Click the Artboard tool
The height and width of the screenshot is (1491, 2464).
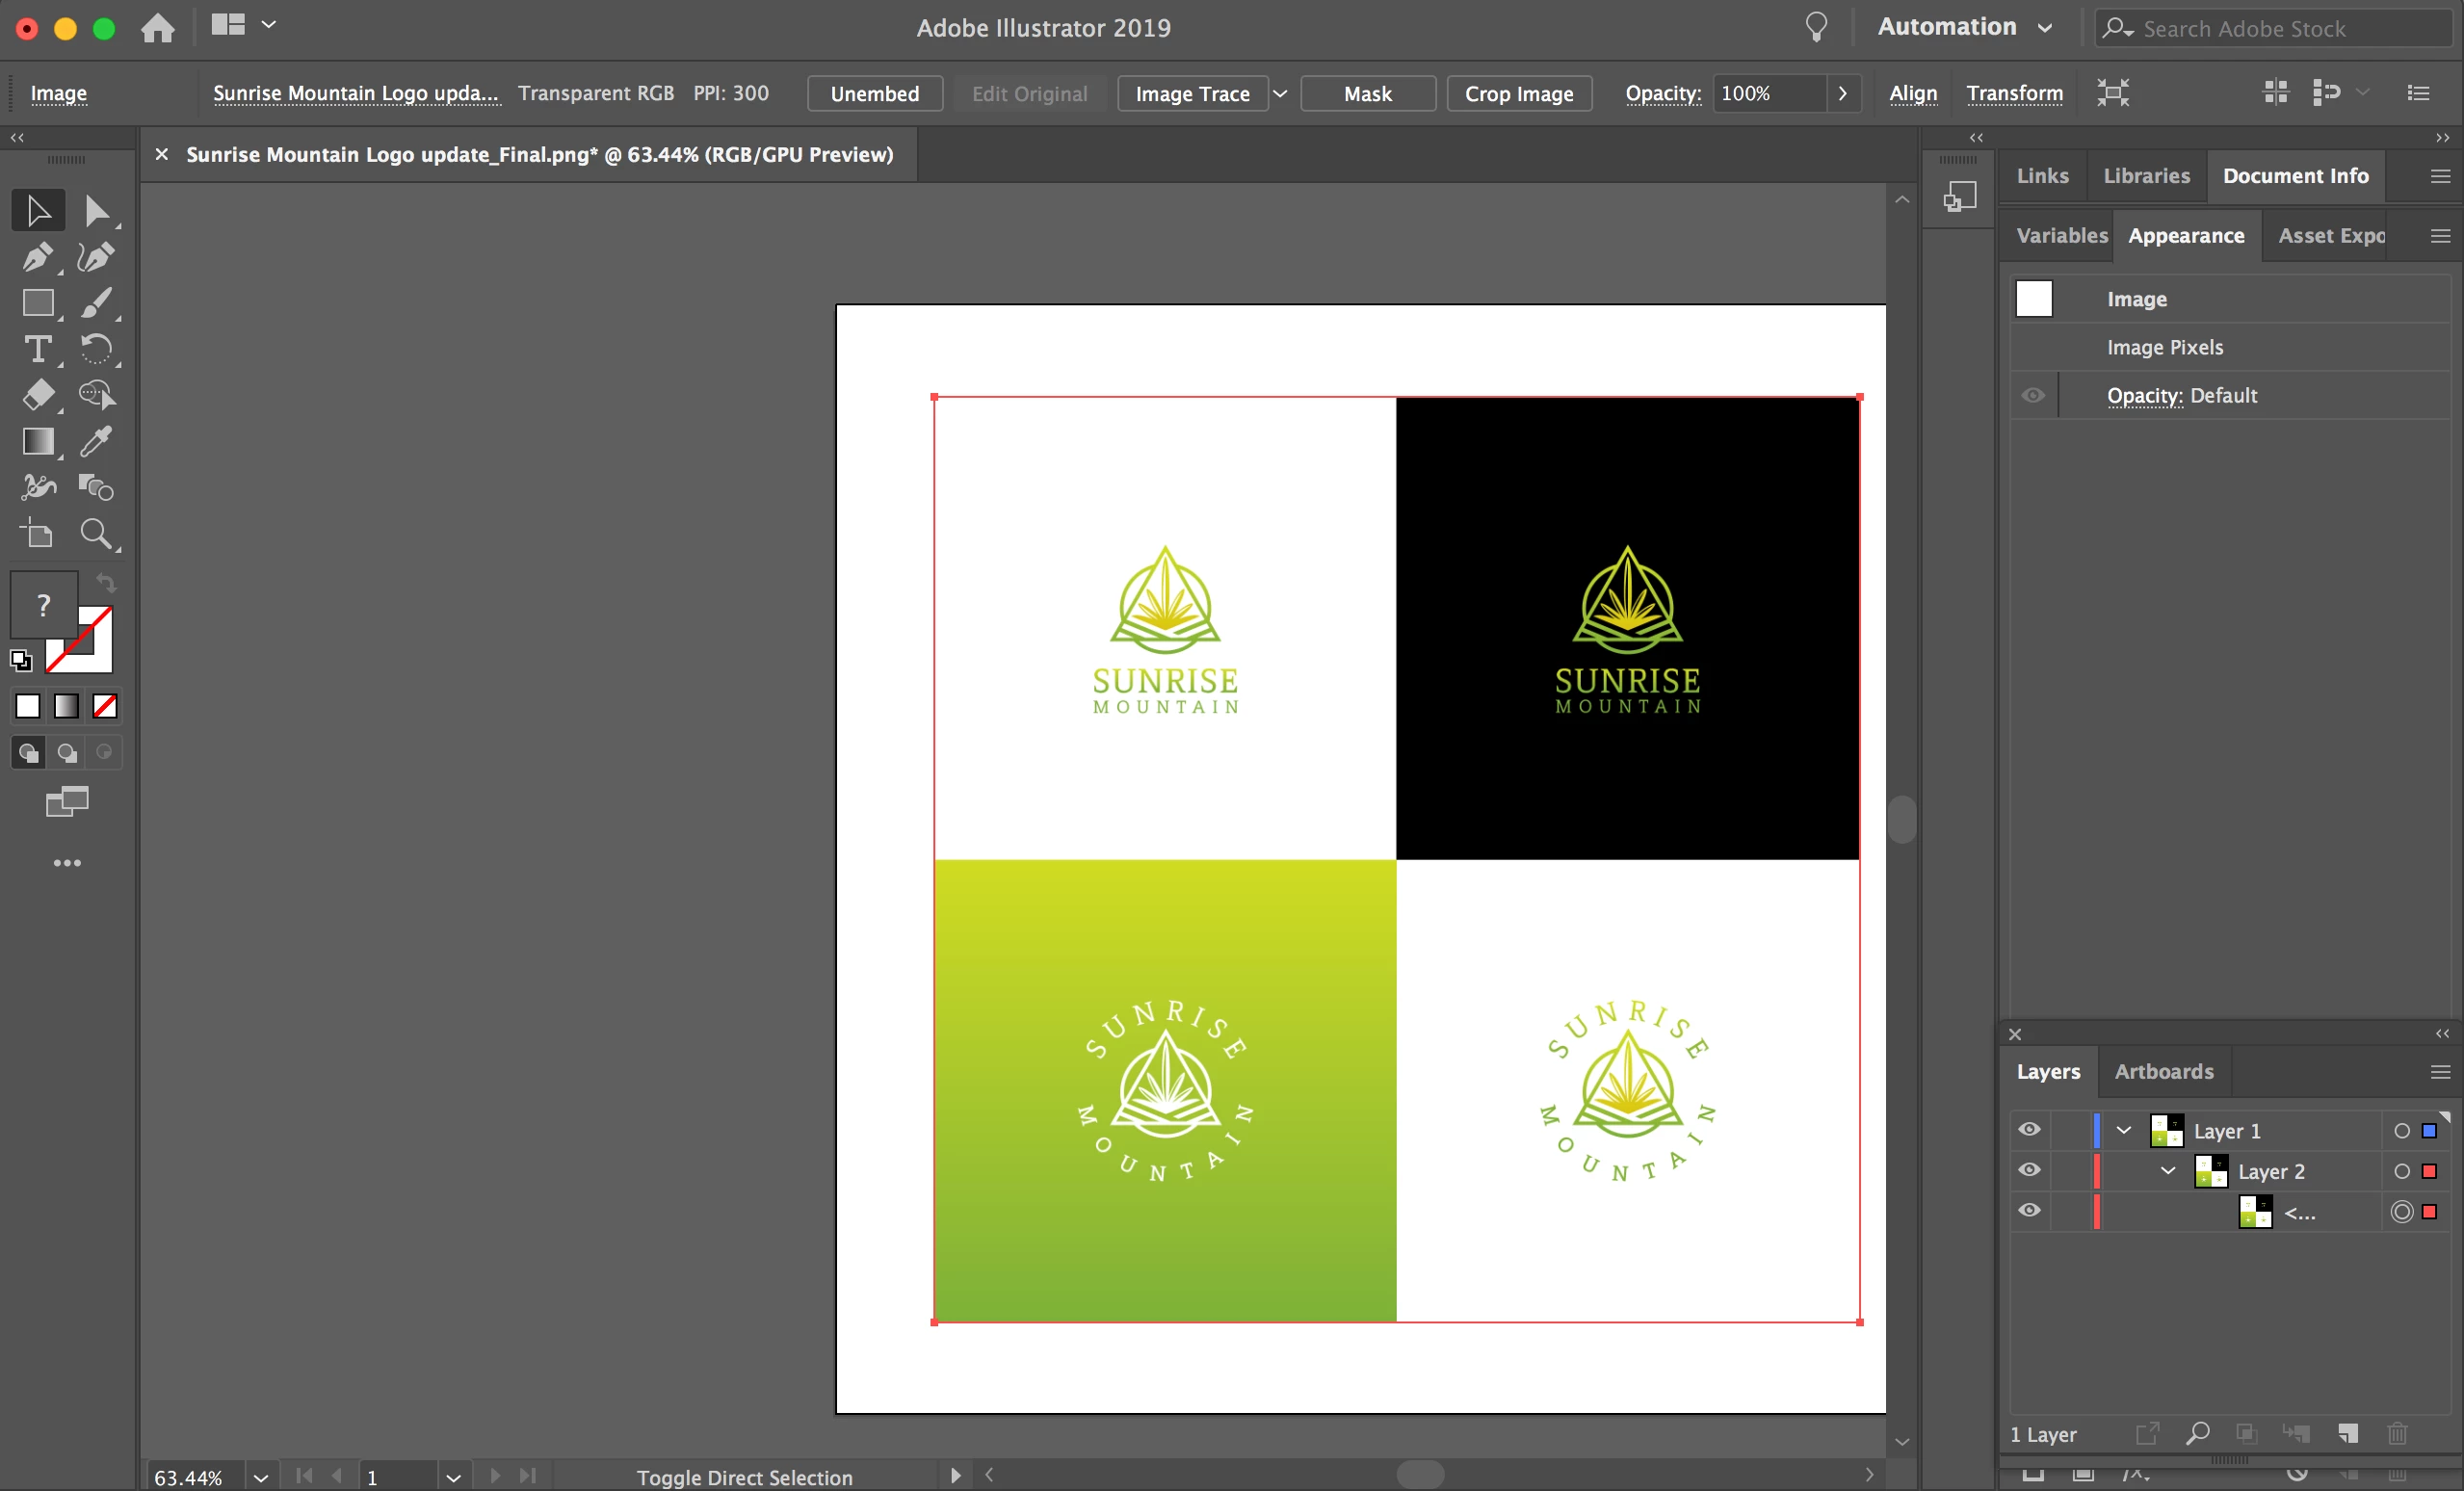pos(37,533)
